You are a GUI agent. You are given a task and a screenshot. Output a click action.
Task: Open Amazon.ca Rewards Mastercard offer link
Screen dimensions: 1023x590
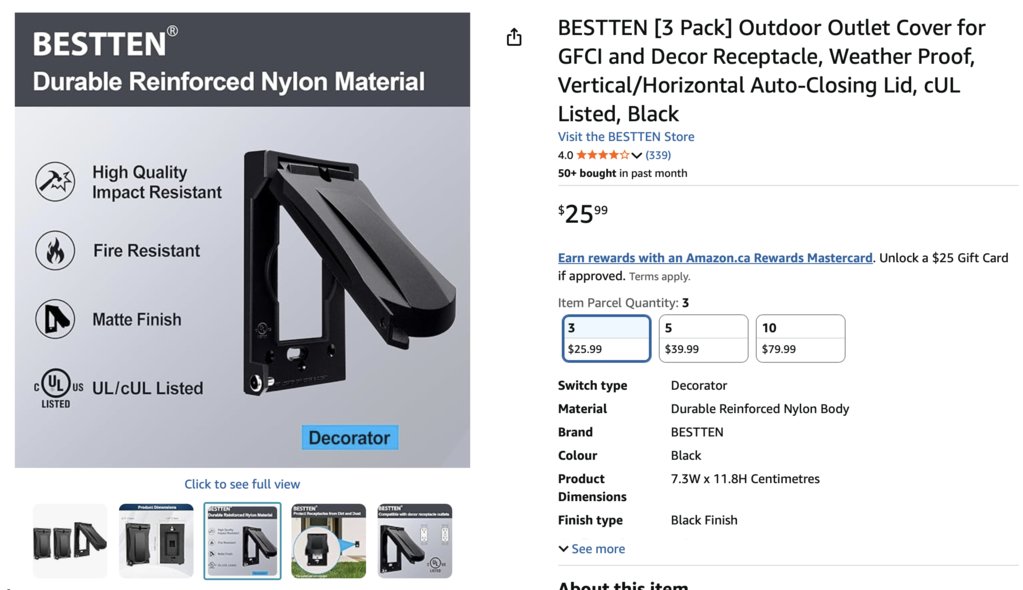pyautogui.click(x=715, y=258)
